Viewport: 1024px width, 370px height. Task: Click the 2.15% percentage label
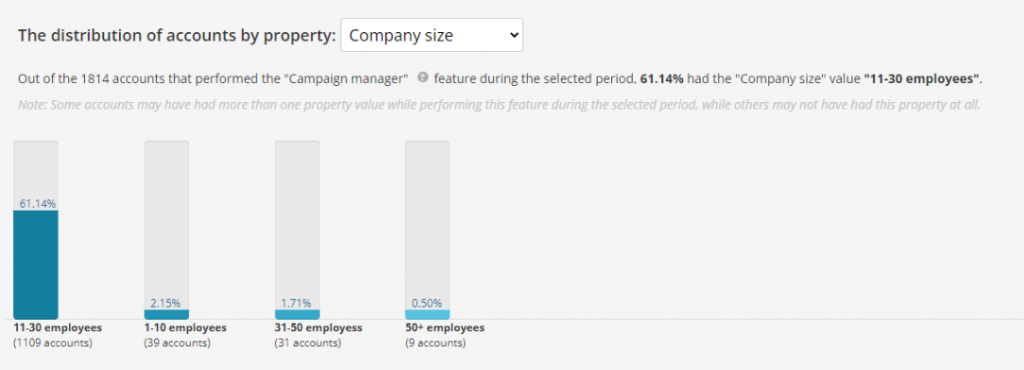pos(165,303)
